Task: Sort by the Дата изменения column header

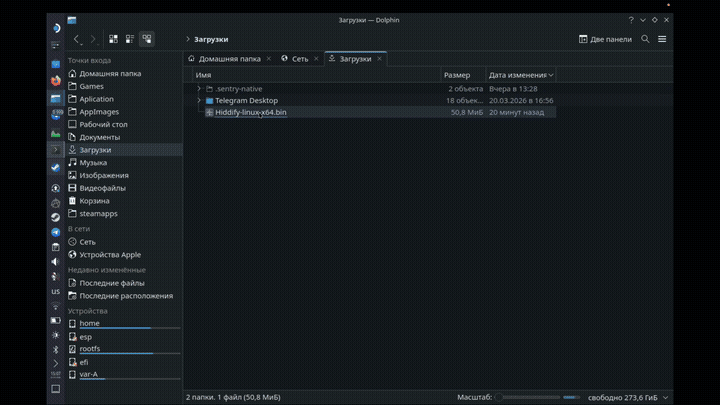Action: [x=521, y=75]
